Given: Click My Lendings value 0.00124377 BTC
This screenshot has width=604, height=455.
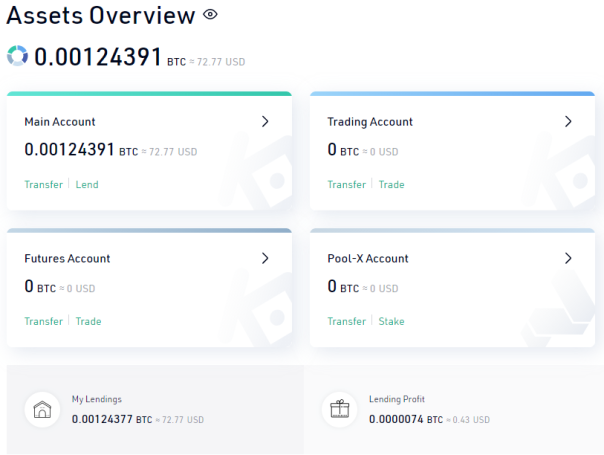Looking at the screenshot, I should [112, 419].
